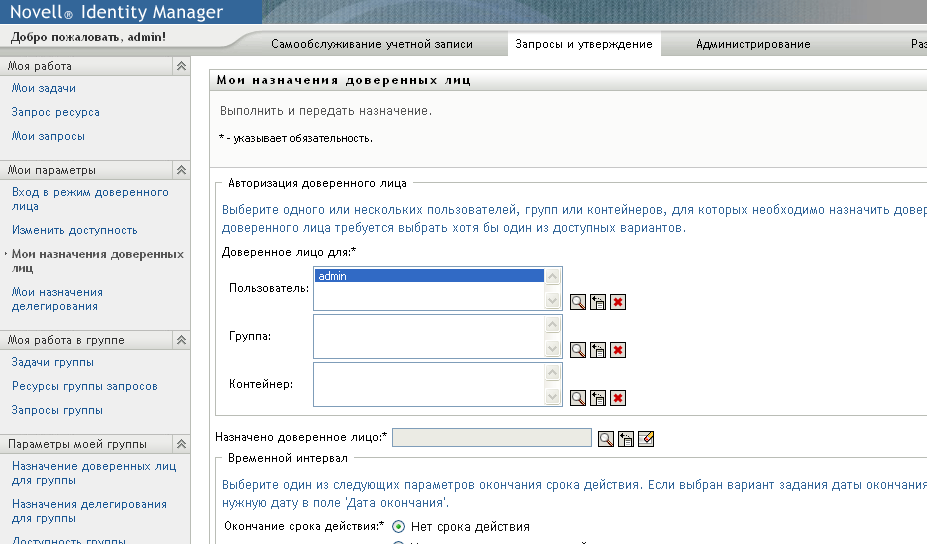Select 'admin' in the Пользователь list
Viewport: 927px width, 544px height.
[429, 276]
